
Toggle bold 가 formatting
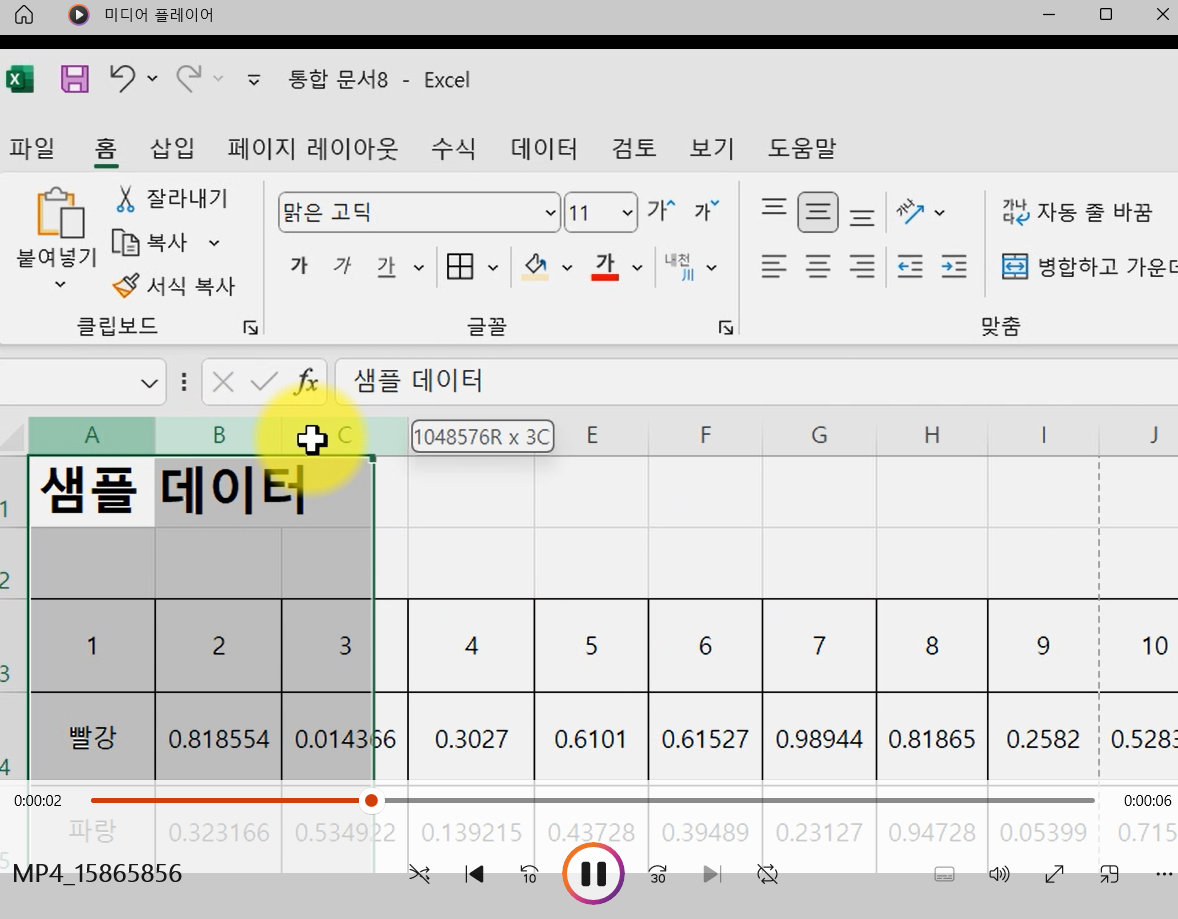tap(299, 265)
